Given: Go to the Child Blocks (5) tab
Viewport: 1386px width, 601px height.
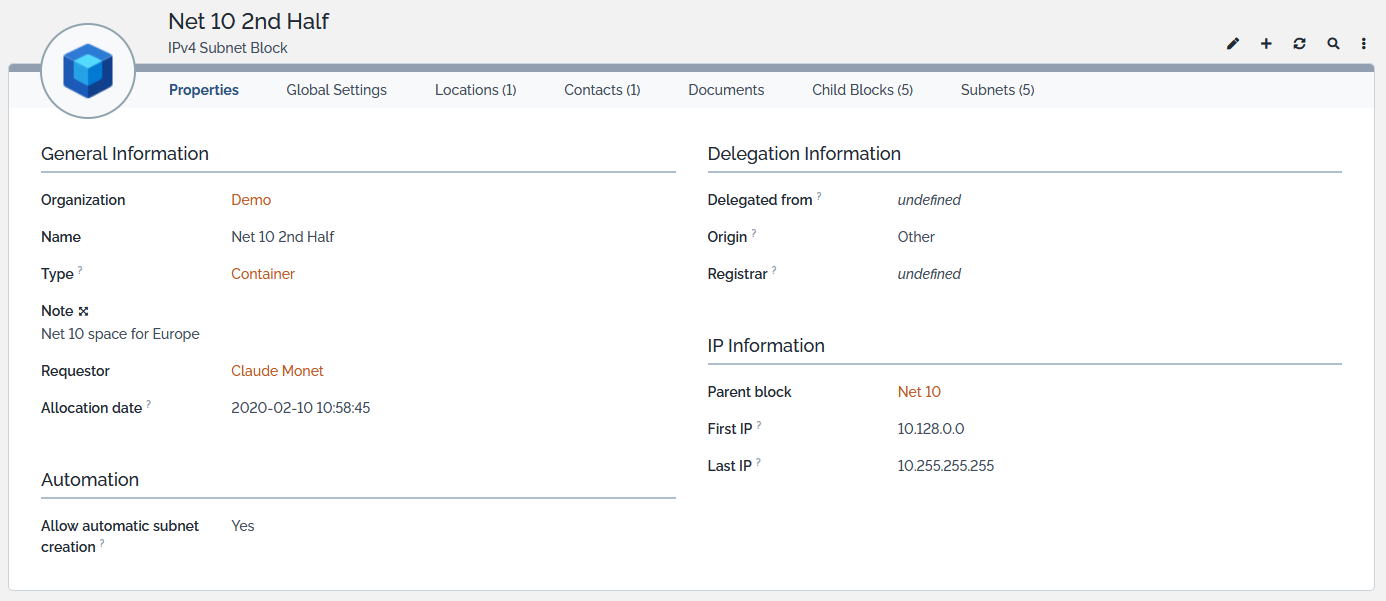Looking at the screenshot, I should (862, 90).
